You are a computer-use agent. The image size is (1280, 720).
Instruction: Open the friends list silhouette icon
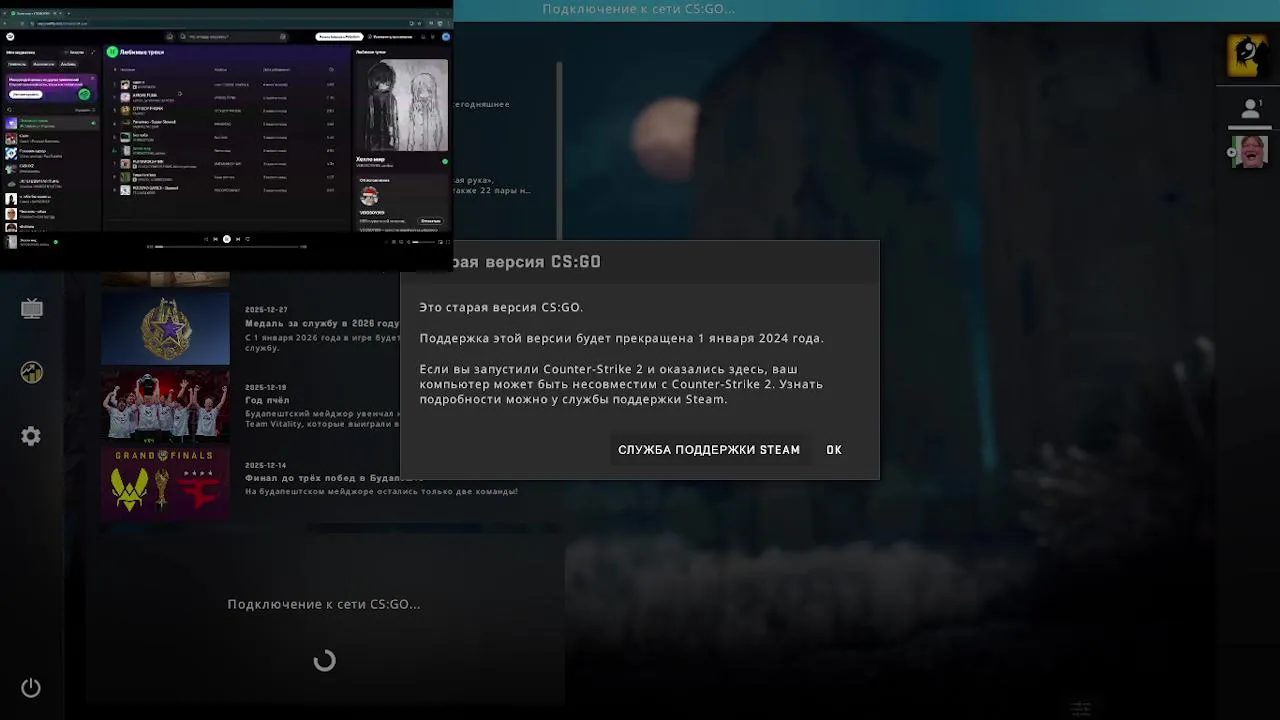pos(1249,109)
